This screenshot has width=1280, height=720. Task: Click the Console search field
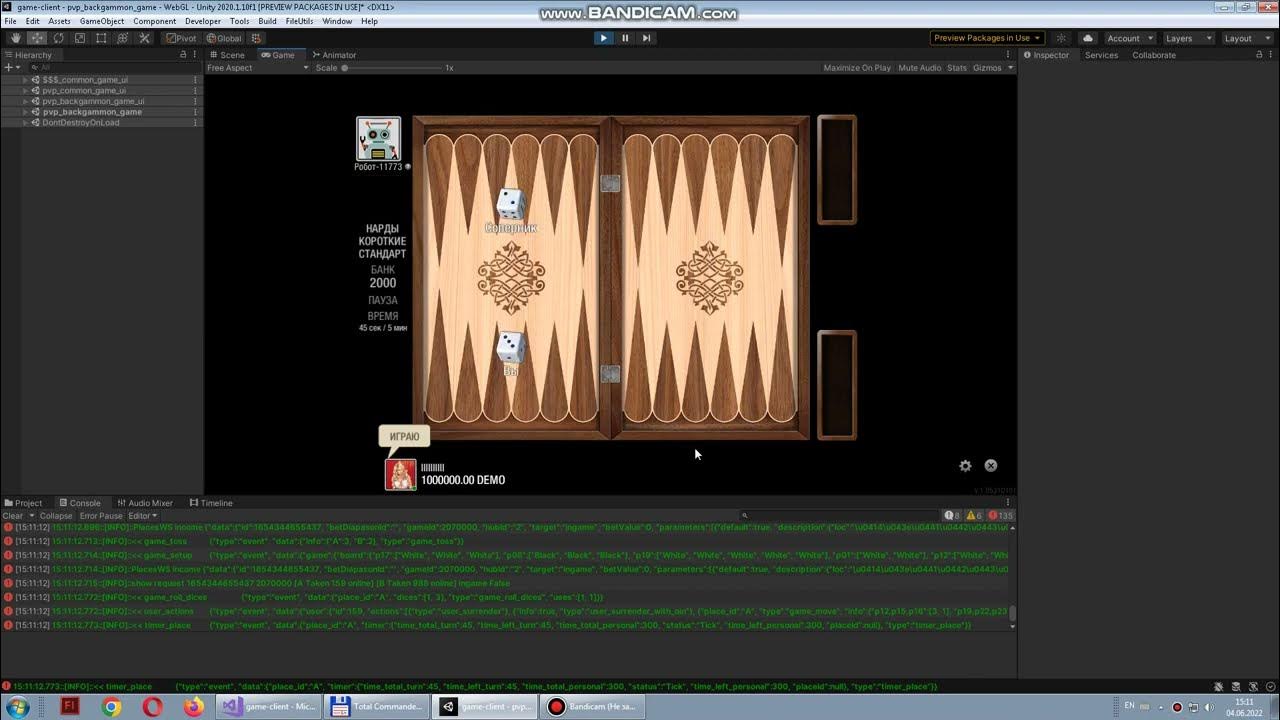(x=838, y=516)
